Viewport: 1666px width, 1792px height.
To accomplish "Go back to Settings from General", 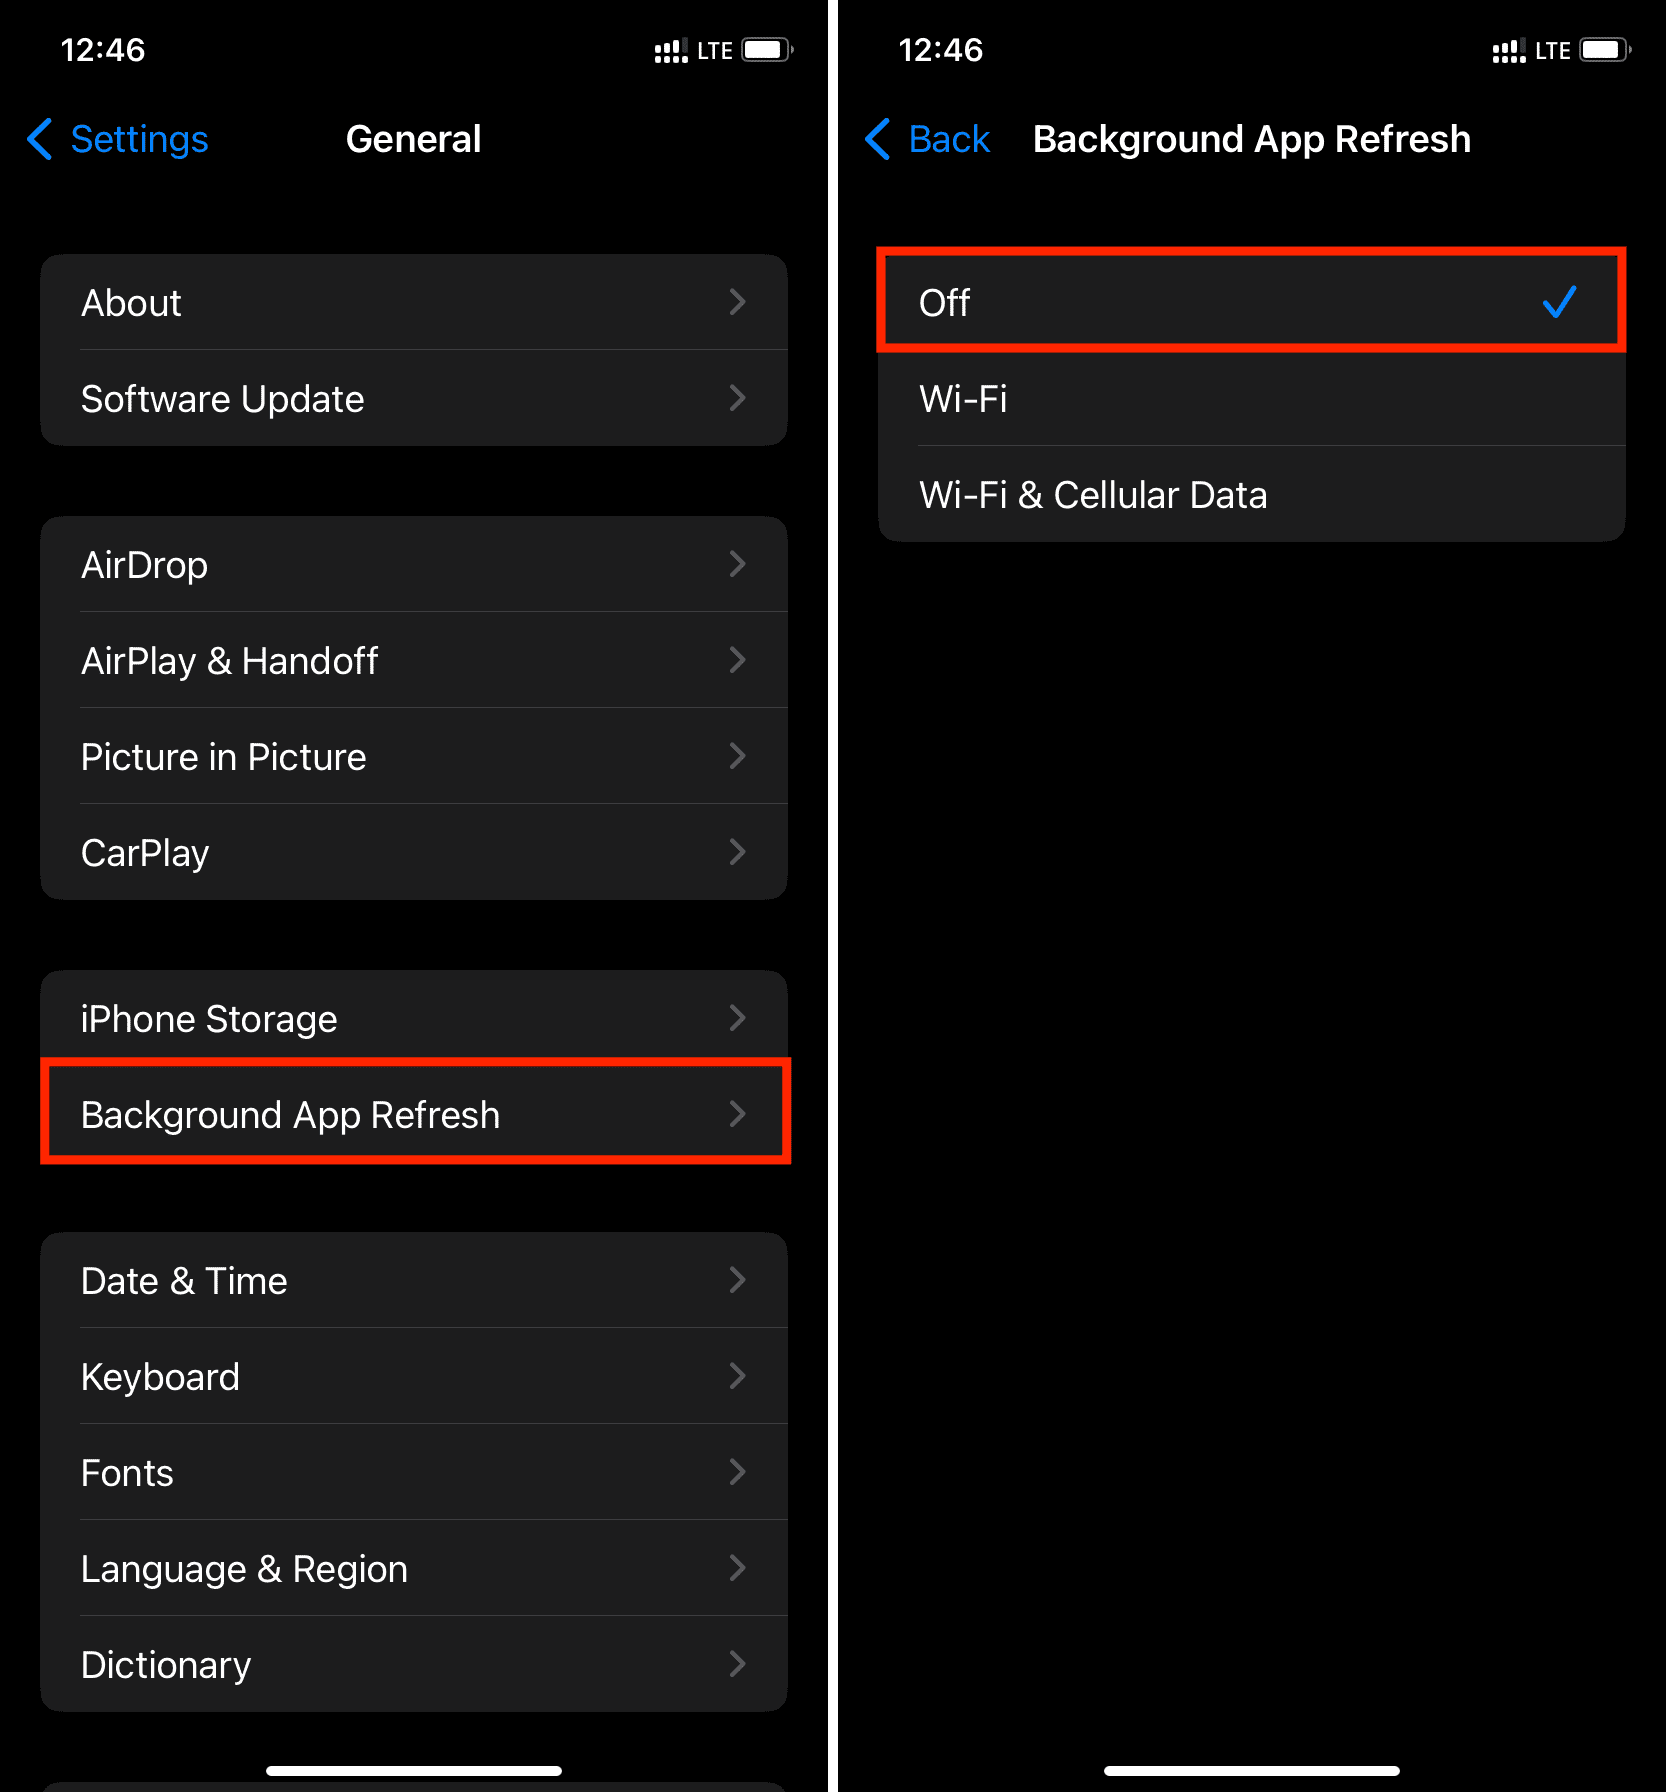I will click(118, 139).
